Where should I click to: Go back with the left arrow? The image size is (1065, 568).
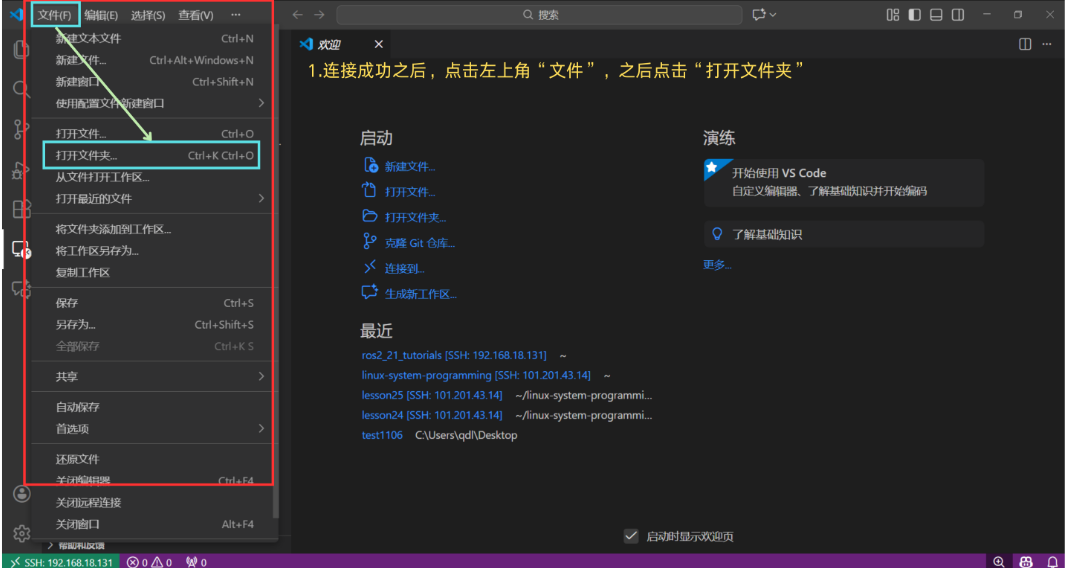pyautogui.click(x=297, y=14)
